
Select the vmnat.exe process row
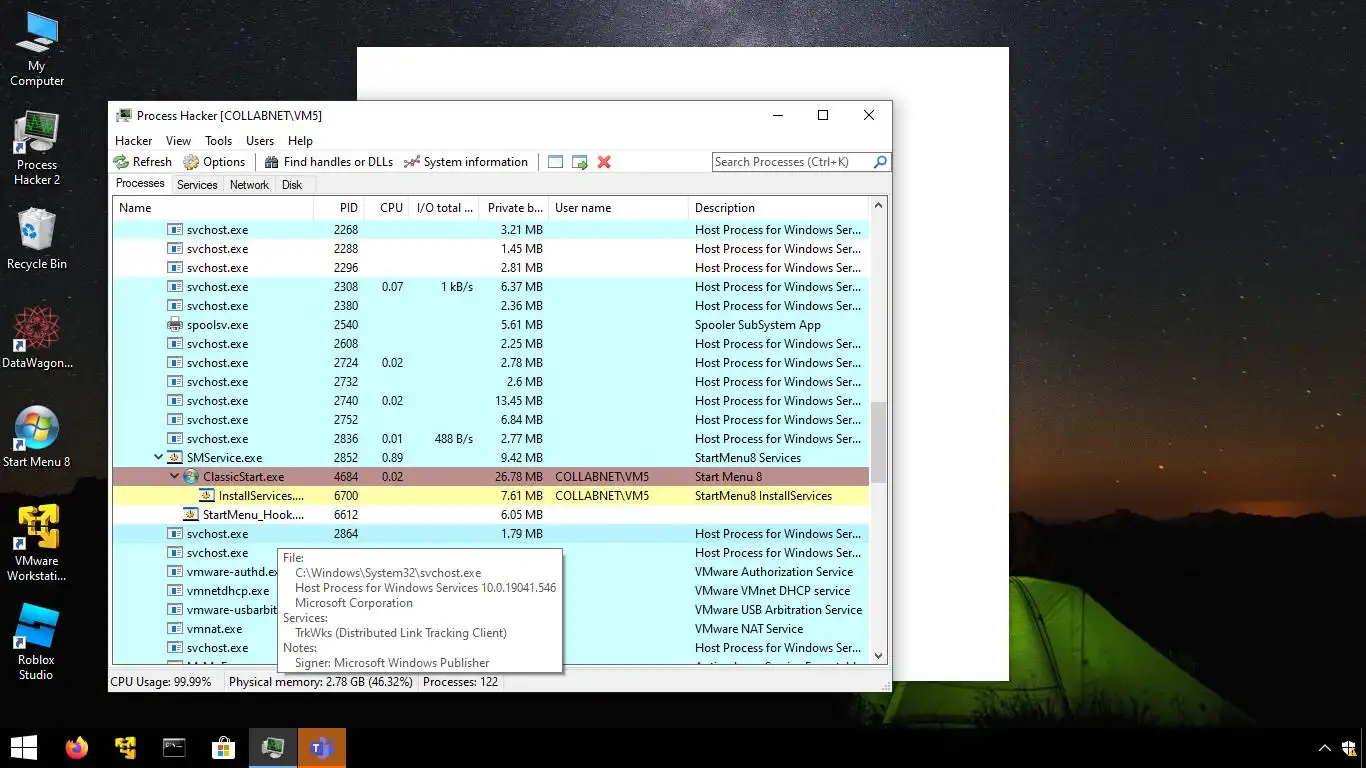coord(490,629)
